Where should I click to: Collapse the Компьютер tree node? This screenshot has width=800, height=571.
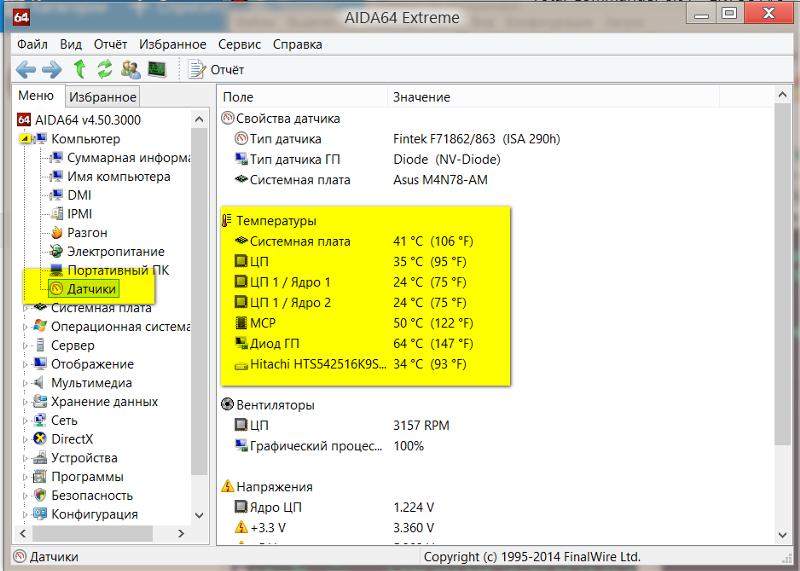point(24,139)
